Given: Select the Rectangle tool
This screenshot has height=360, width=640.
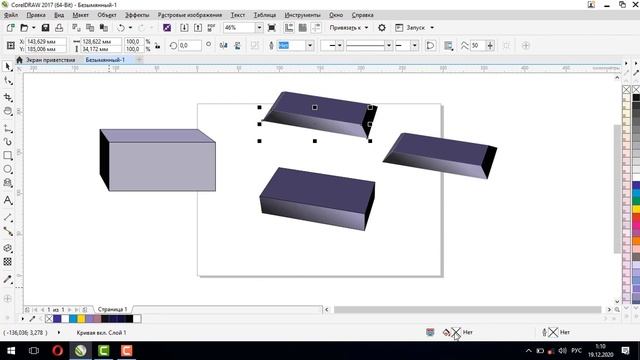Looking at the screenshot, I should pos(8,156).
